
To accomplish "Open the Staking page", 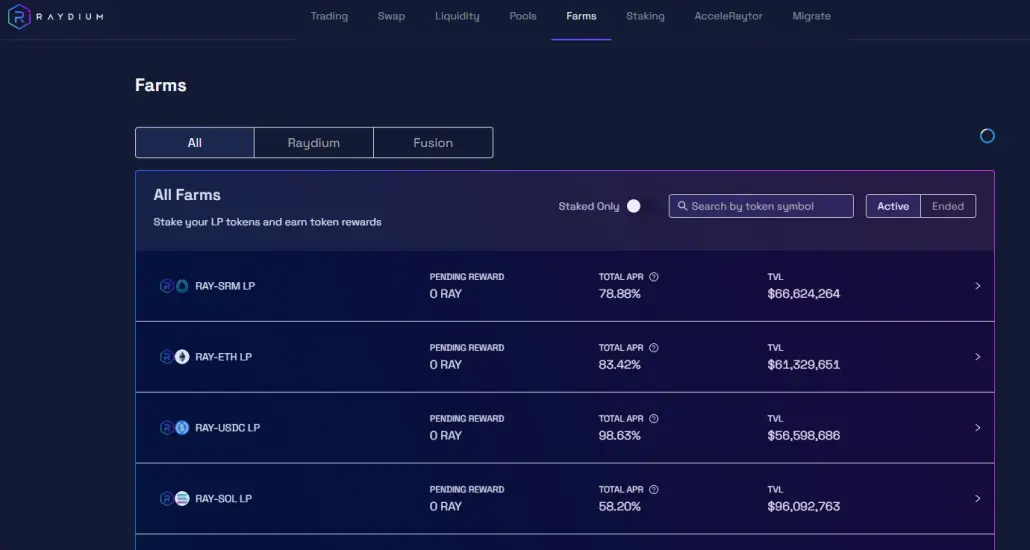I will [645, 16].
